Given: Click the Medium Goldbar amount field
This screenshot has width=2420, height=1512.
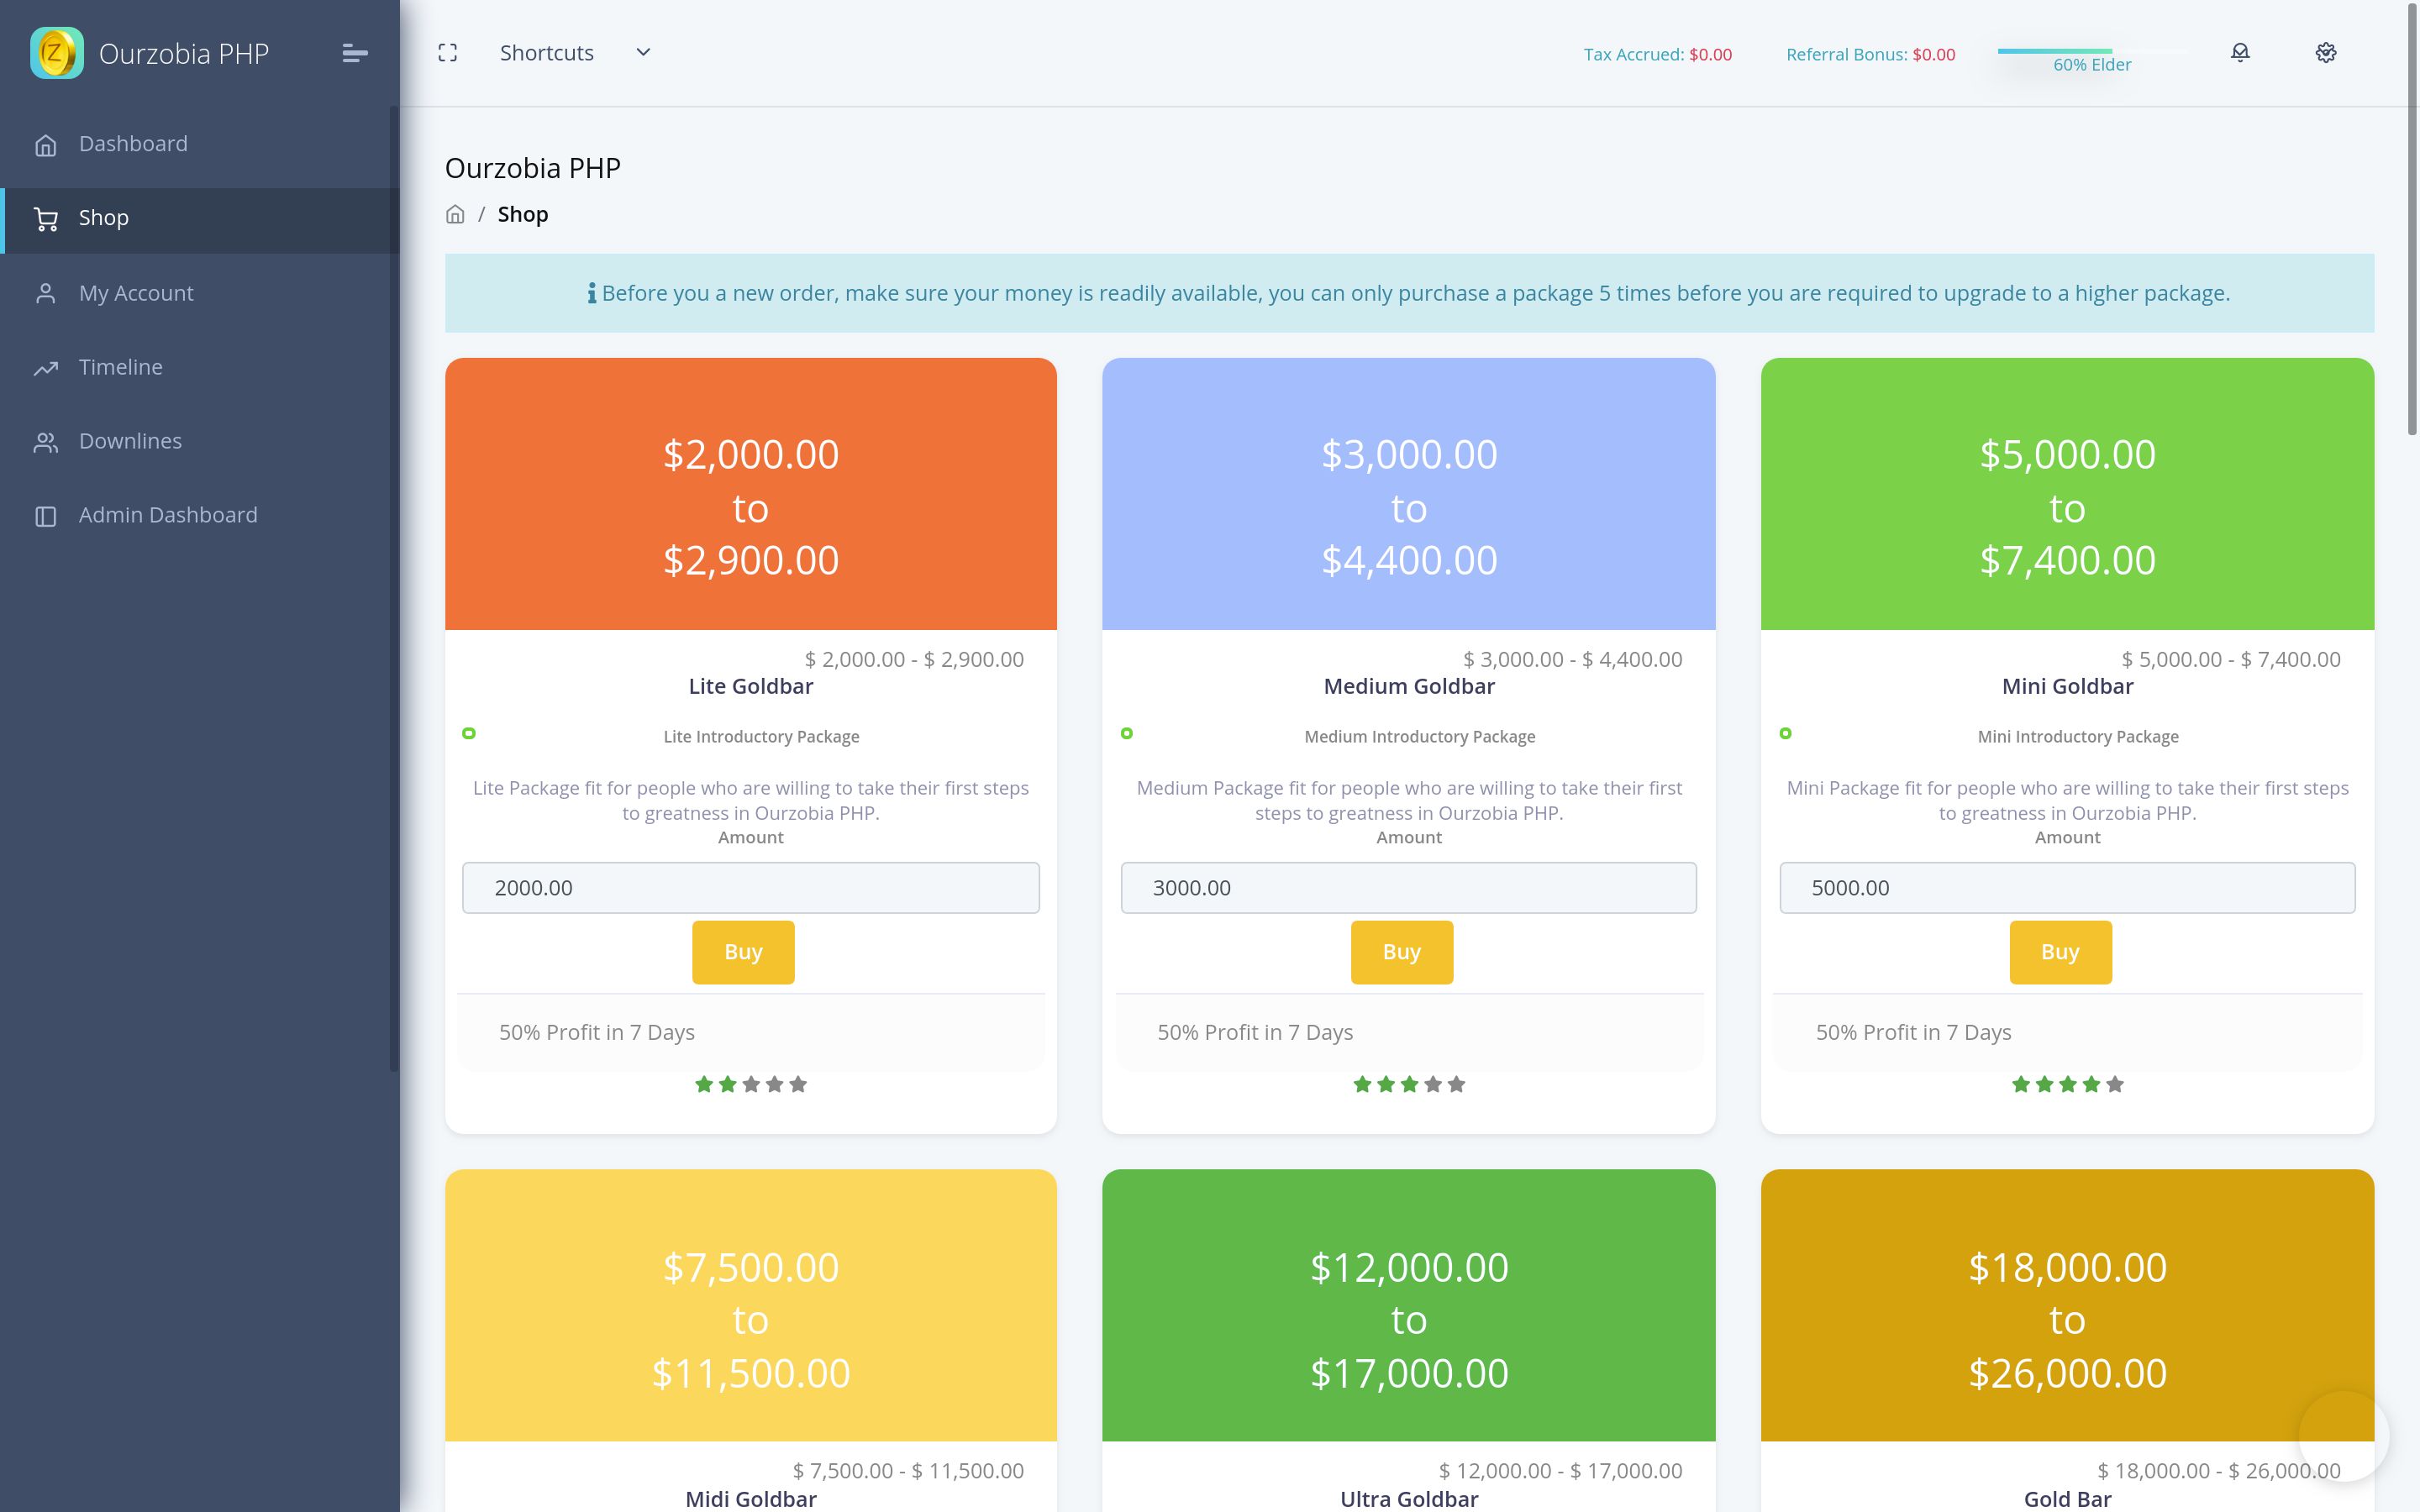Looking at the screenshot, I should click(1408, 888).
